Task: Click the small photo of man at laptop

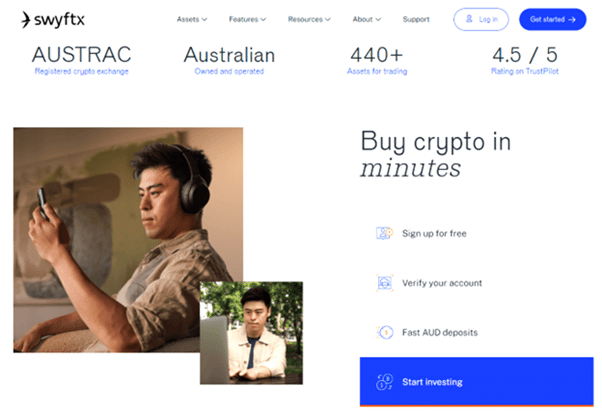Action: (251, 333)
